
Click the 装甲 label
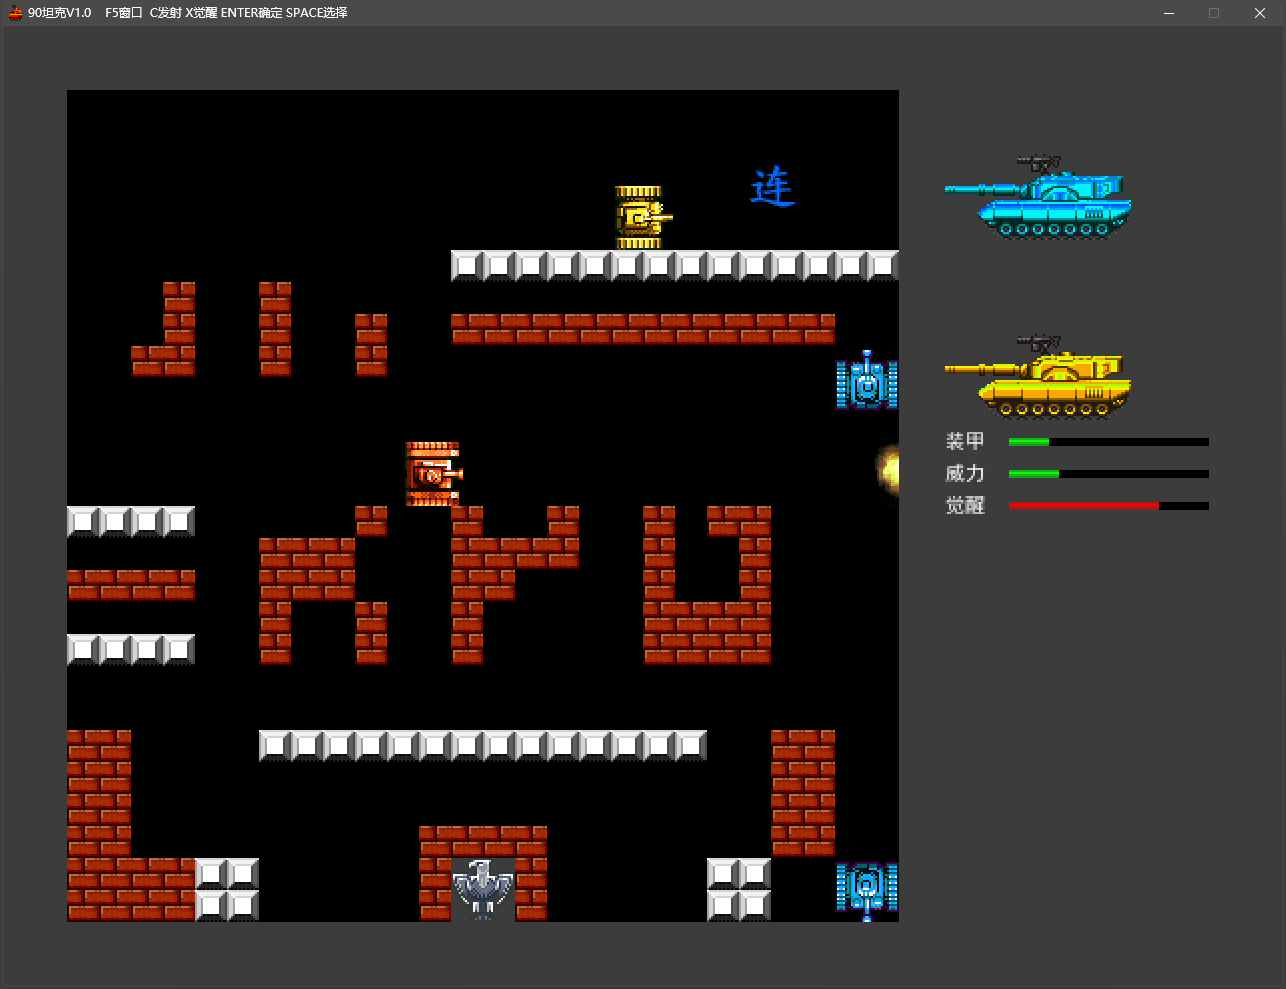click(965, 441)
